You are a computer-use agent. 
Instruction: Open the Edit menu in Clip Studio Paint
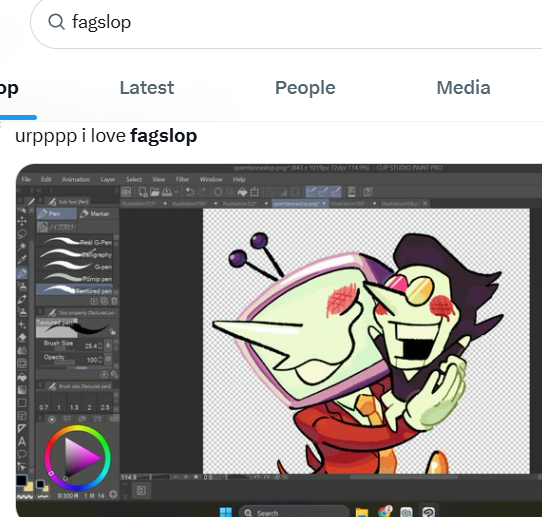46,179
